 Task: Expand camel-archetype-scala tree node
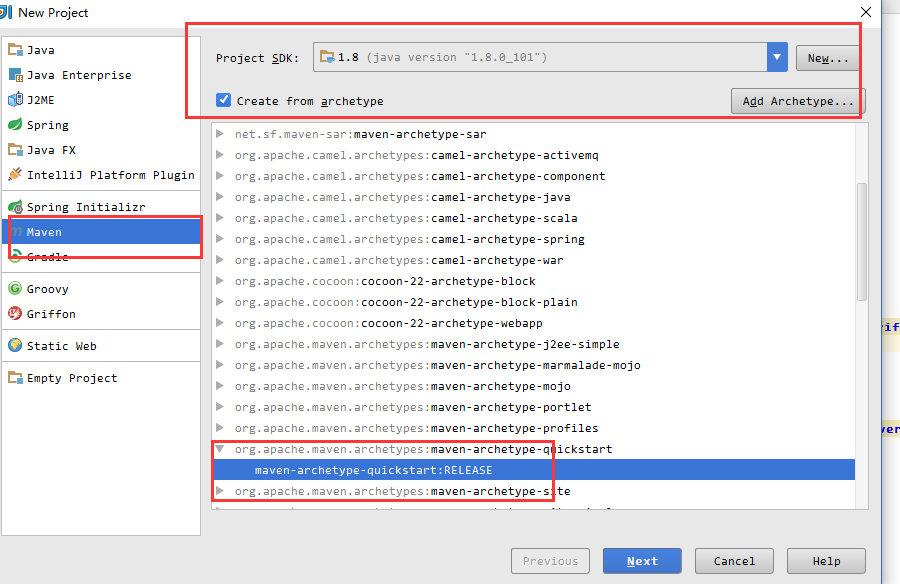click(x=220, y=218)
